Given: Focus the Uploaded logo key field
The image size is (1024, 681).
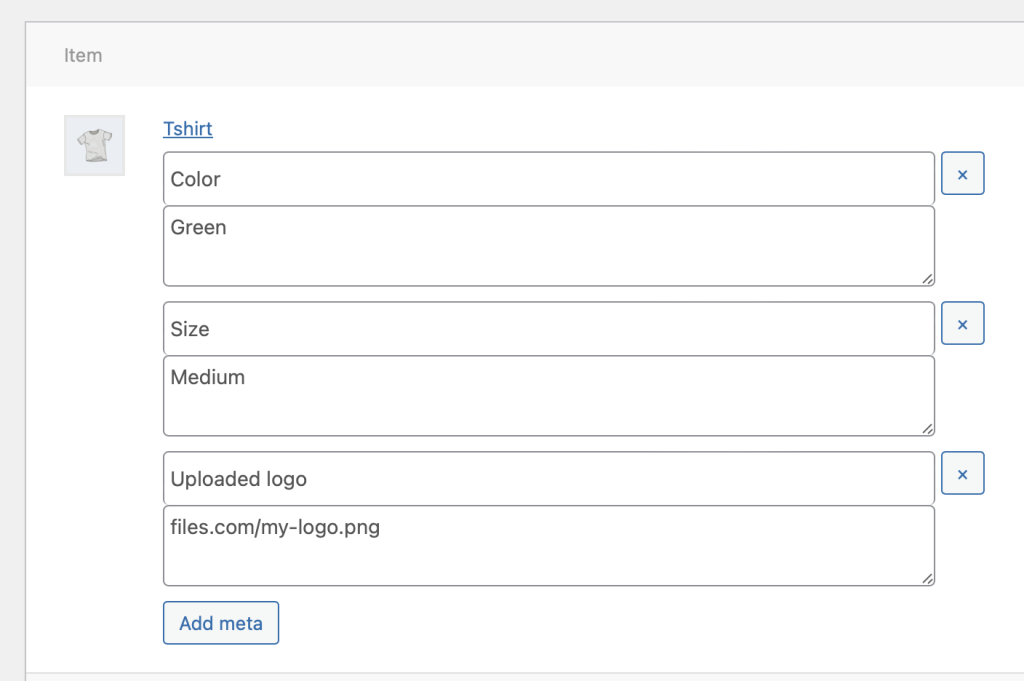Looking at the screenshot, I should [548, 479].
